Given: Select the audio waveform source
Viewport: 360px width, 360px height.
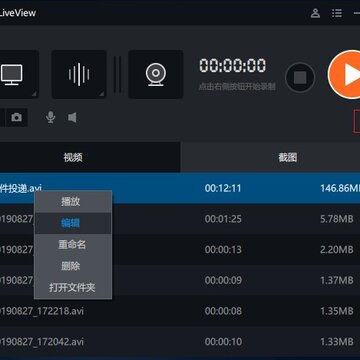Looking at the screenshot, I should pyautogui.click(x=79, y=74).
